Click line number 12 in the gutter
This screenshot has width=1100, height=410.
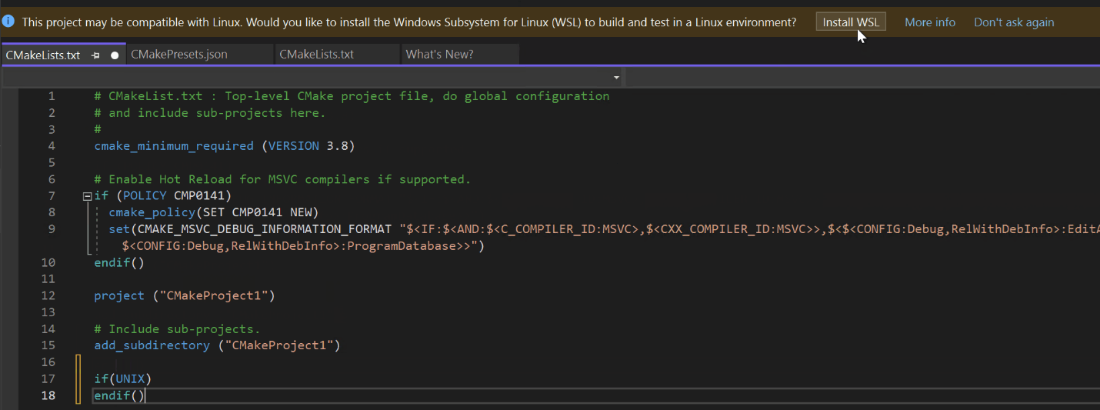click(x=48, y=296)
